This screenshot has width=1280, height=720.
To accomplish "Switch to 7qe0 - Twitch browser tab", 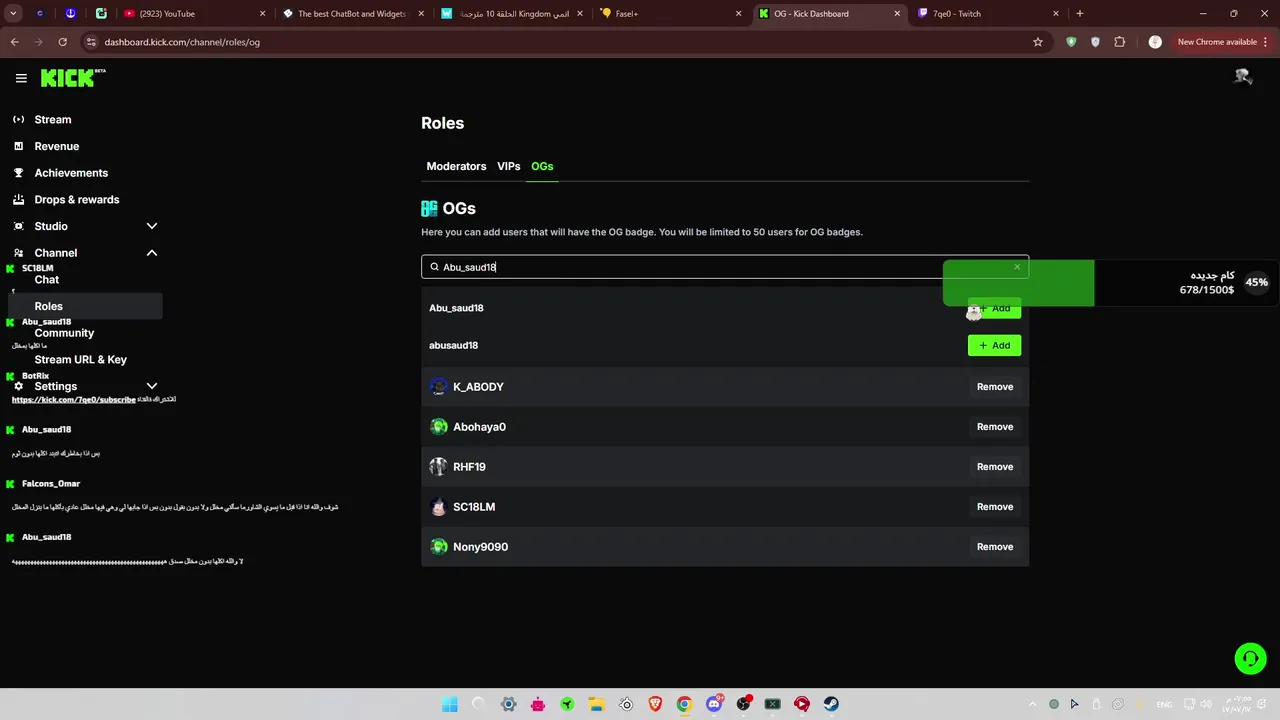I will pos(988,14).
